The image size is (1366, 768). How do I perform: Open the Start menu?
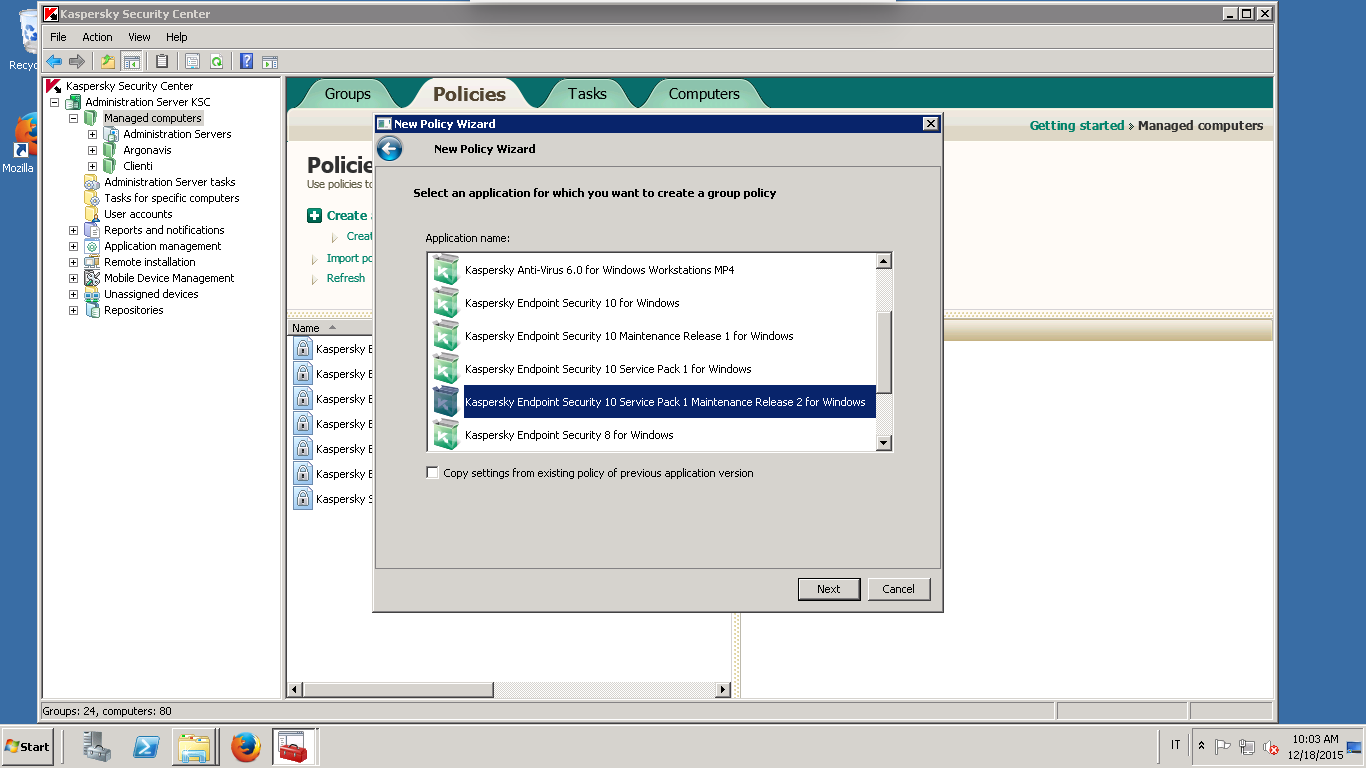coord(27,747)
